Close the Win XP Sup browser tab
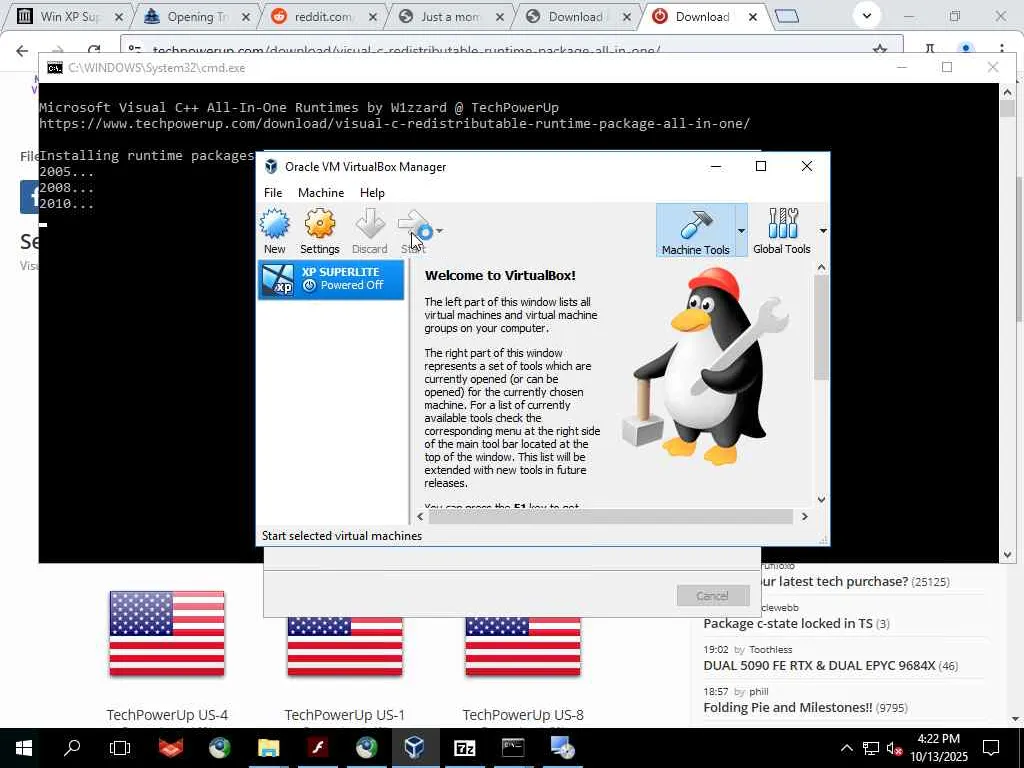 [x=119, y=17]
